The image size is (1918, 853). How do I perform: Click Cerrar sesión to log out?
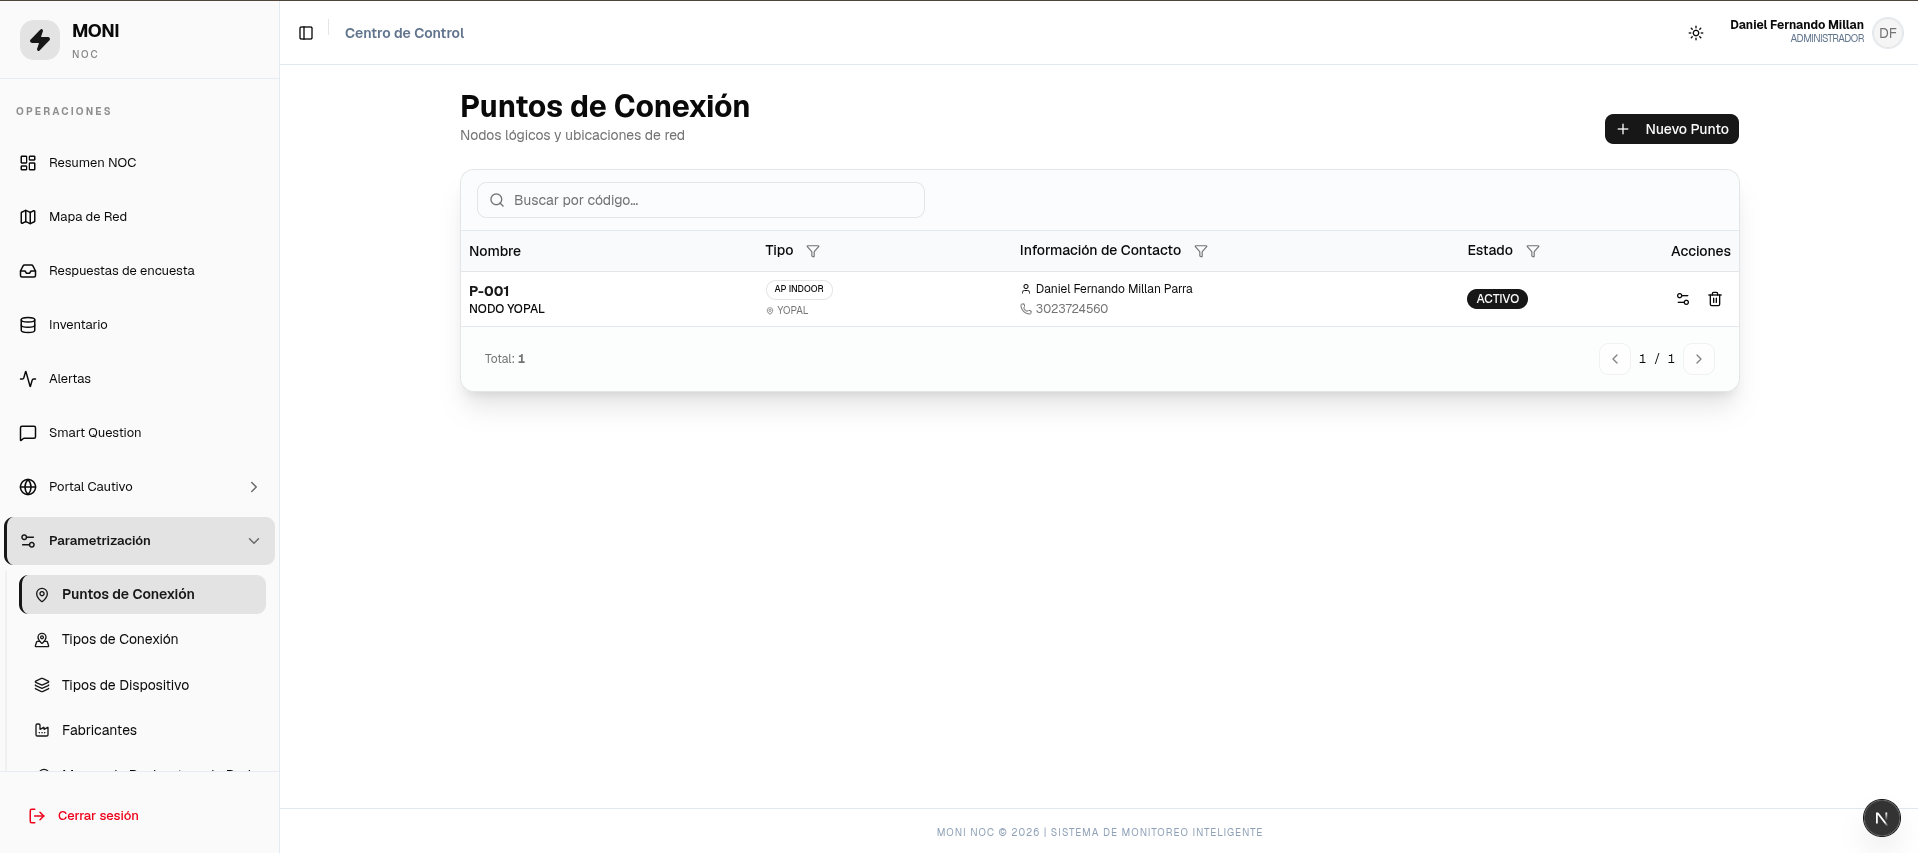pyautogui.click(x=84, y=816)
